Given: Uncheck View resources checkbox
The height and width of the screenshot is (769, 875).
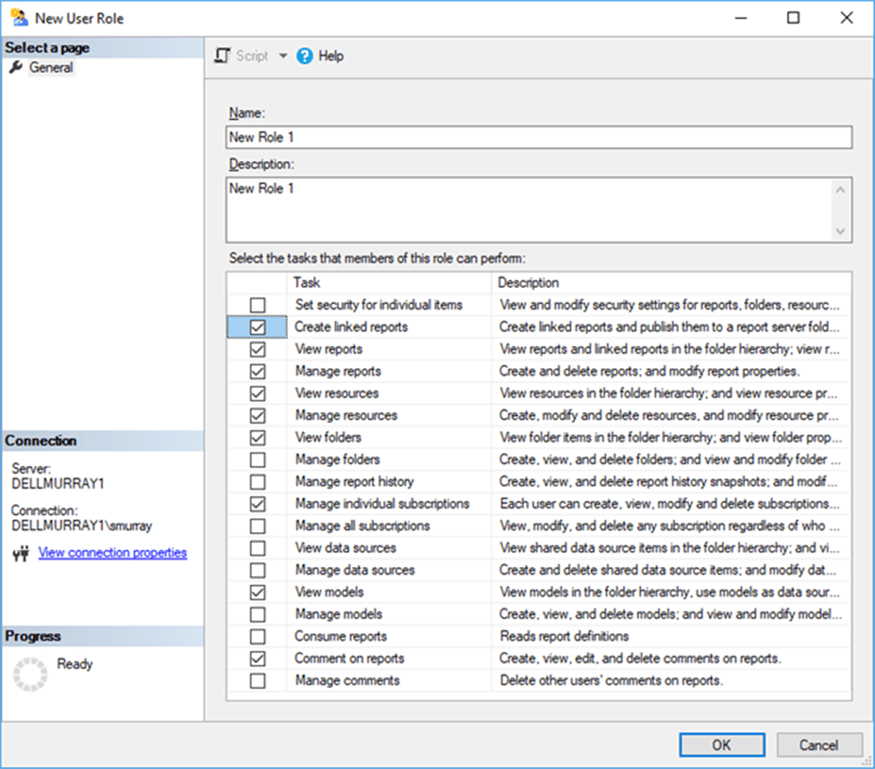Looking at the screenshot, I should (x=257, y=393).
